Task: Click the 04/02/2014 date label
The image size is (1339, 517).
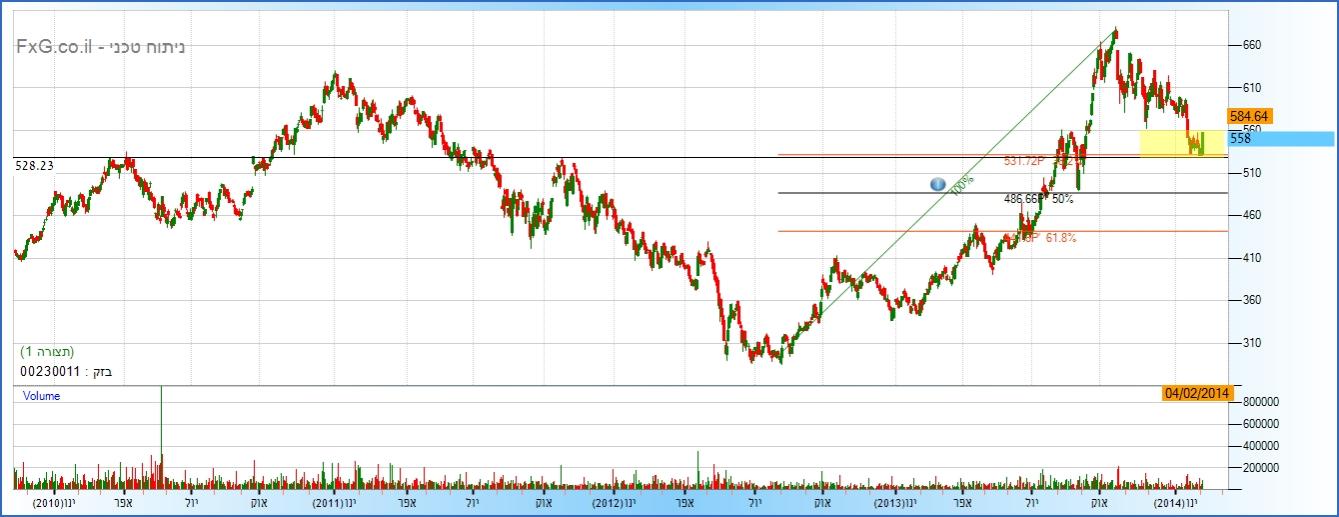Action: pyautogui.click(x=1196, y=393)
